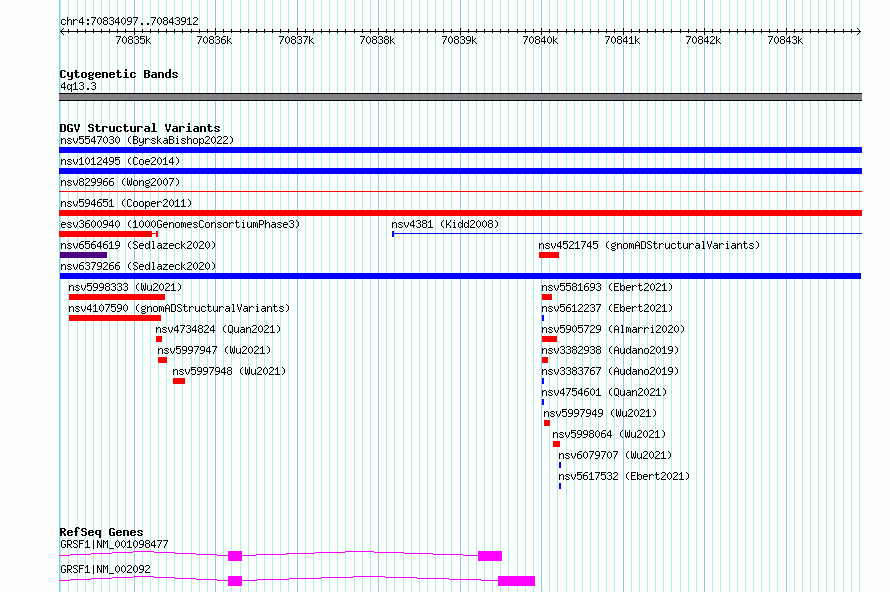Click the thick red bar under nsv594651
Image resolution: width=890 pixels, height=592 pixels.
(x=460, y=213)
